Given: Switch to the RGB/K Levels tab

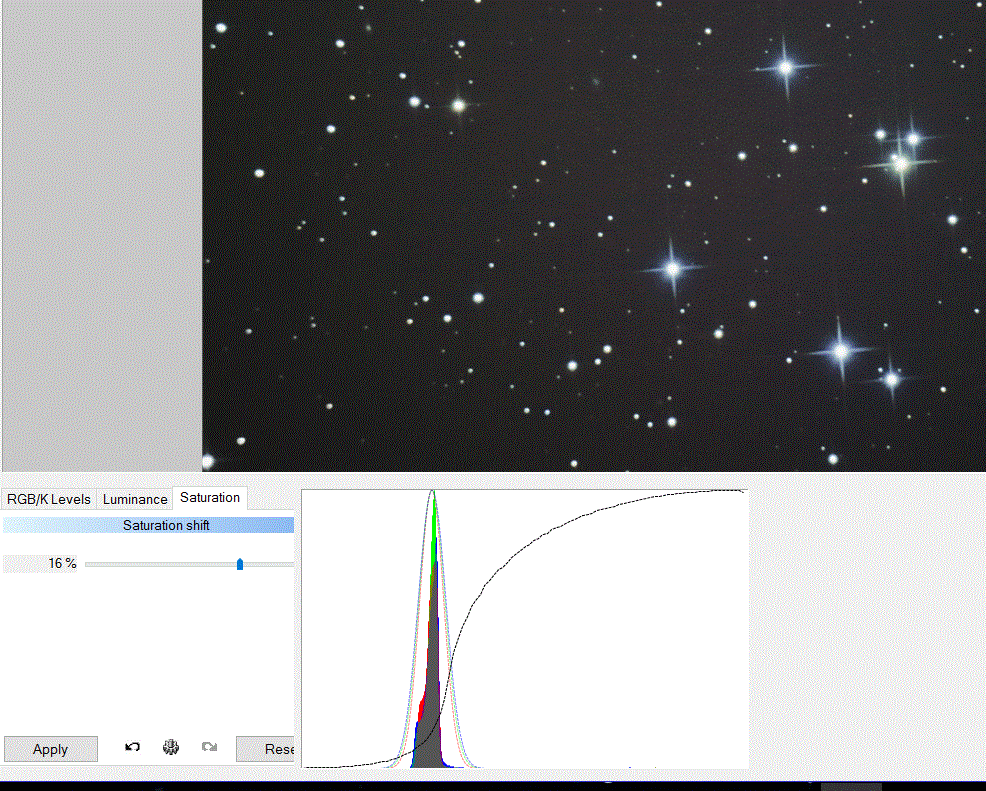Looking at the screenshot, I should [49, 498].
